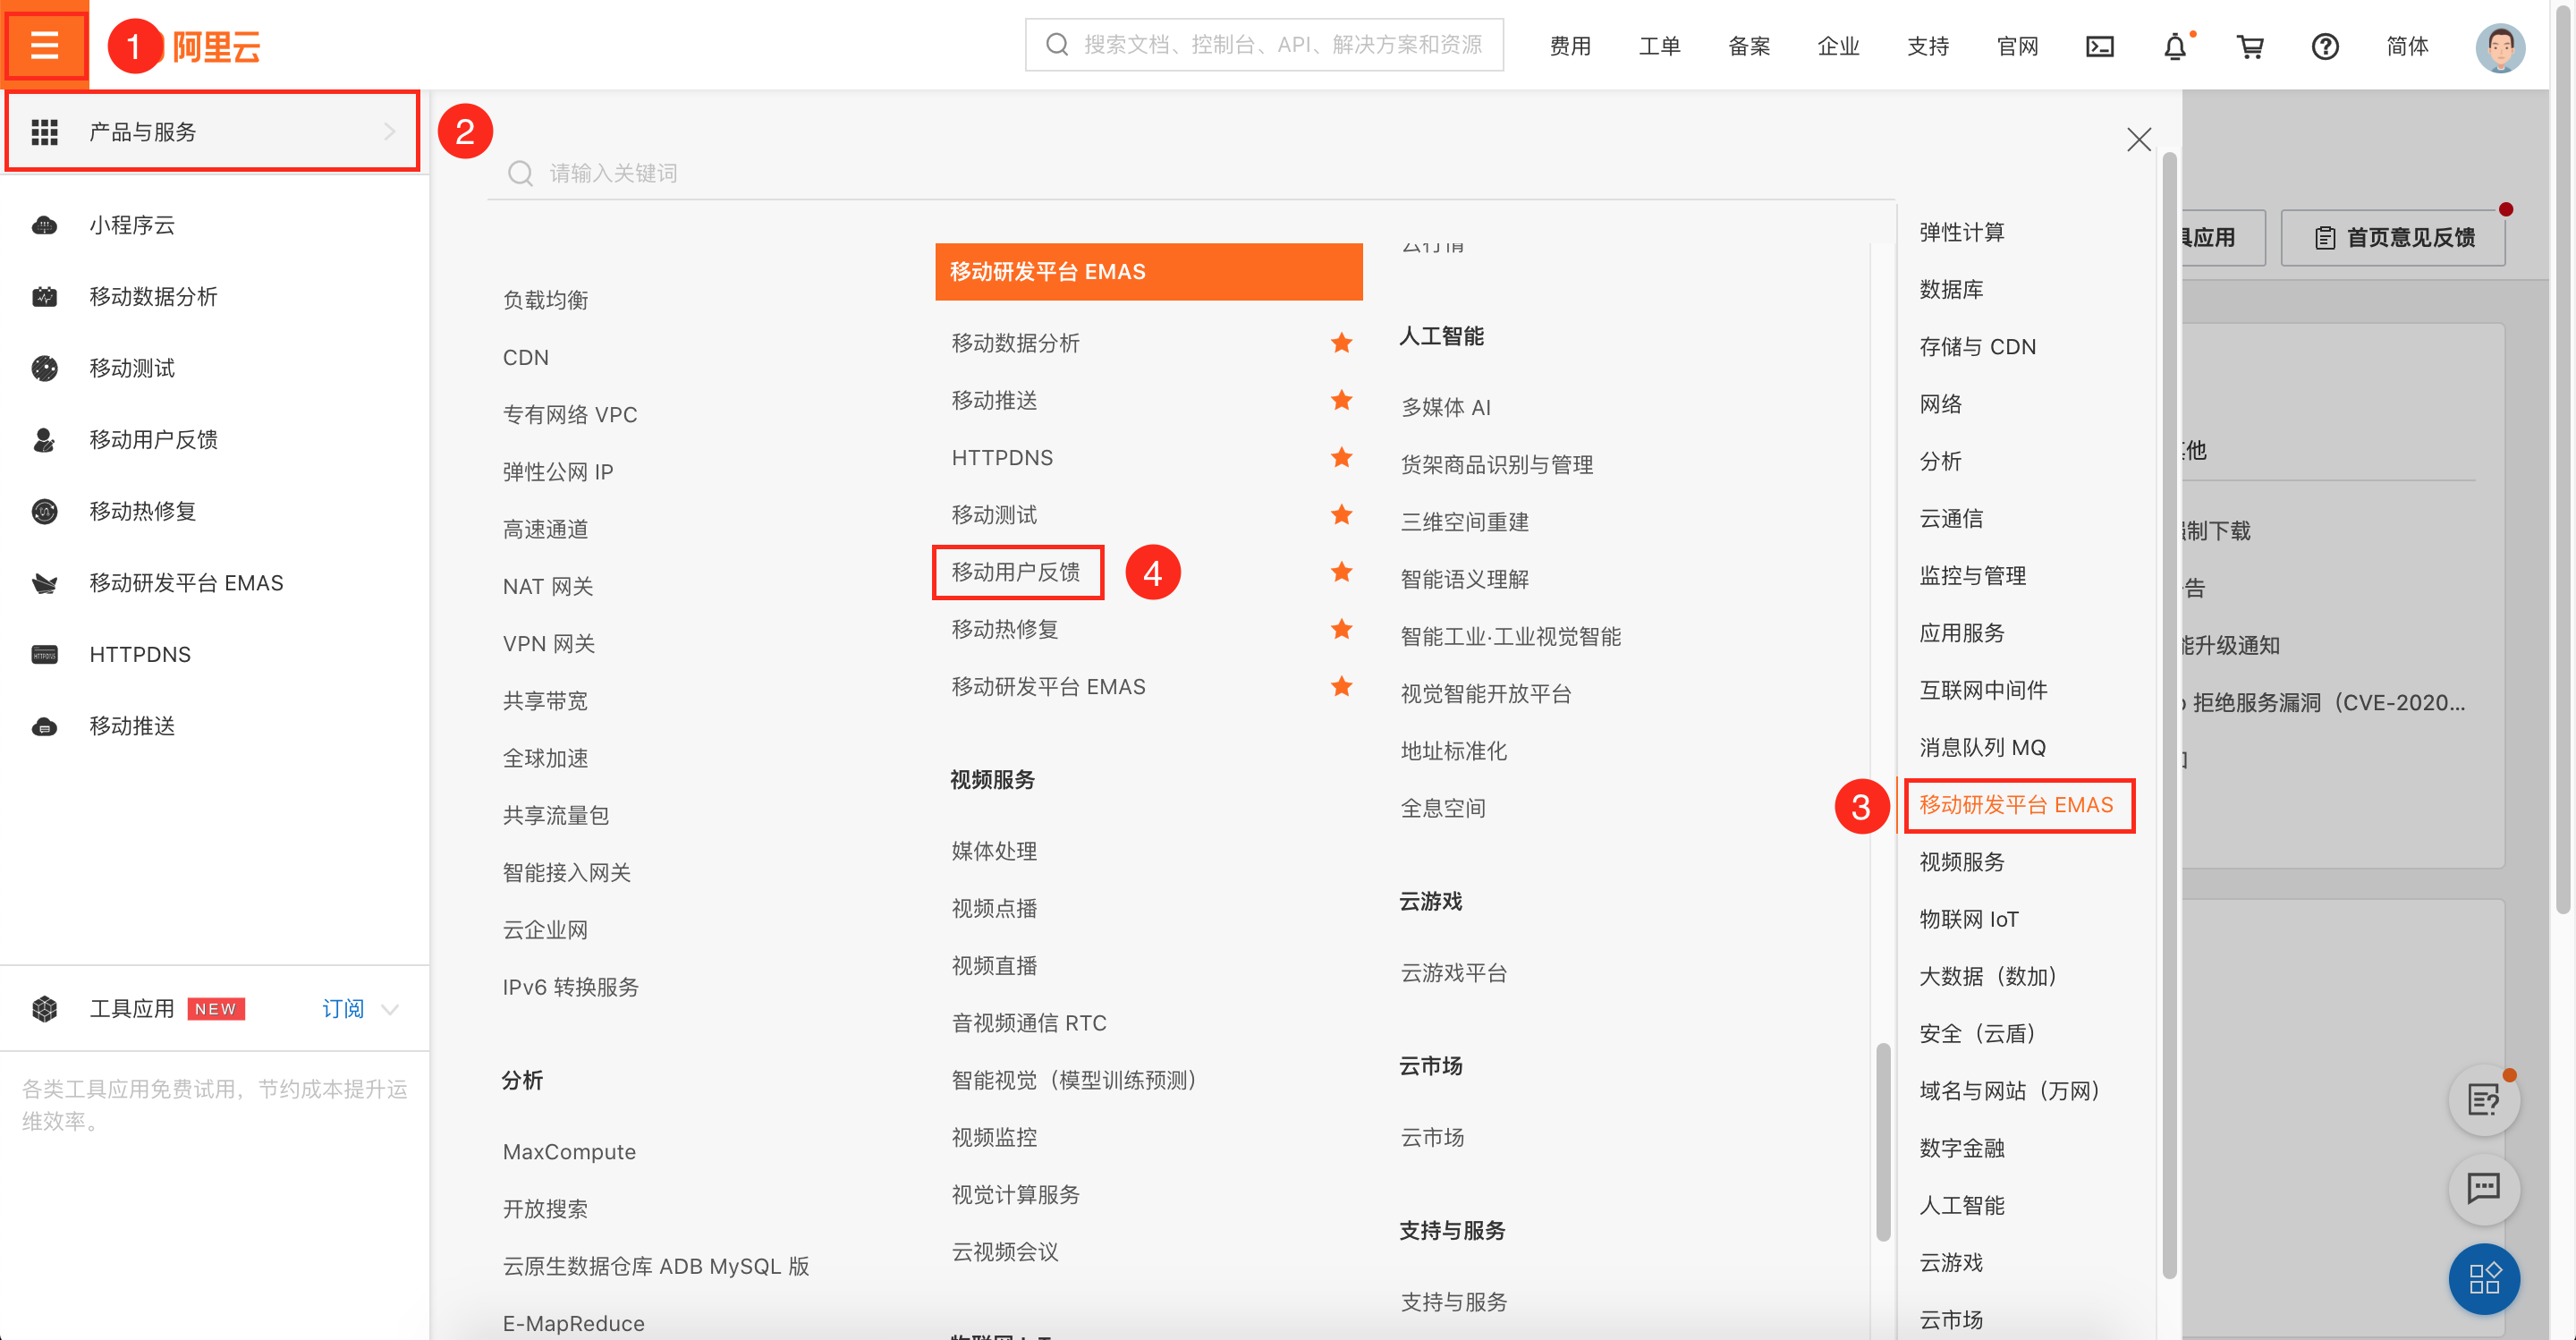Select 消息队列 MQ category
This screenshot has width=2576, height=1340.
[1982, 748]
